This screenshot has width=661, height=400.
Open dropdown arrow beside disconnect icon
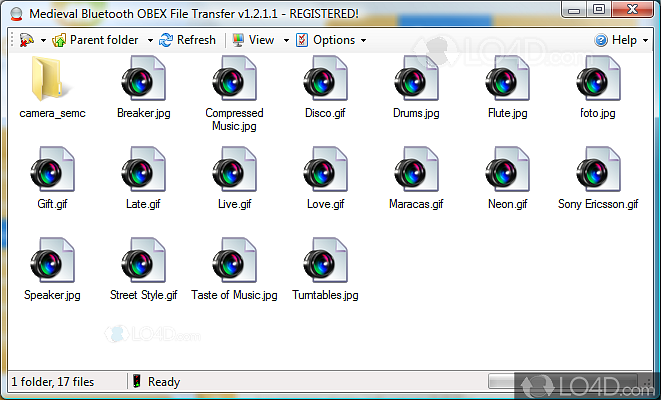point(43,40)
